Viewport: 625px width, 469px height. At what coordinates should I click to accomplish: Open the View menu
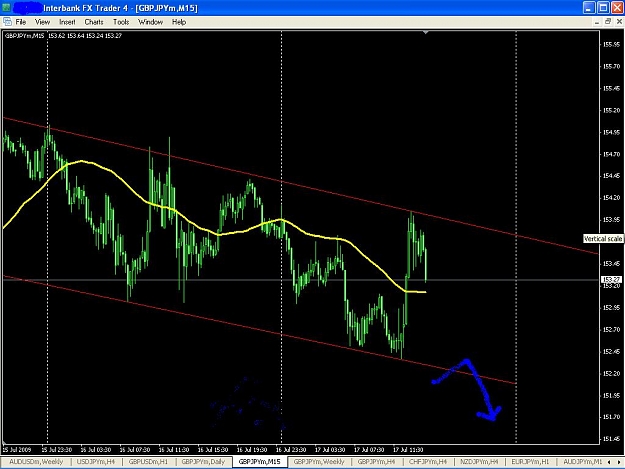[x=42, y=22]
